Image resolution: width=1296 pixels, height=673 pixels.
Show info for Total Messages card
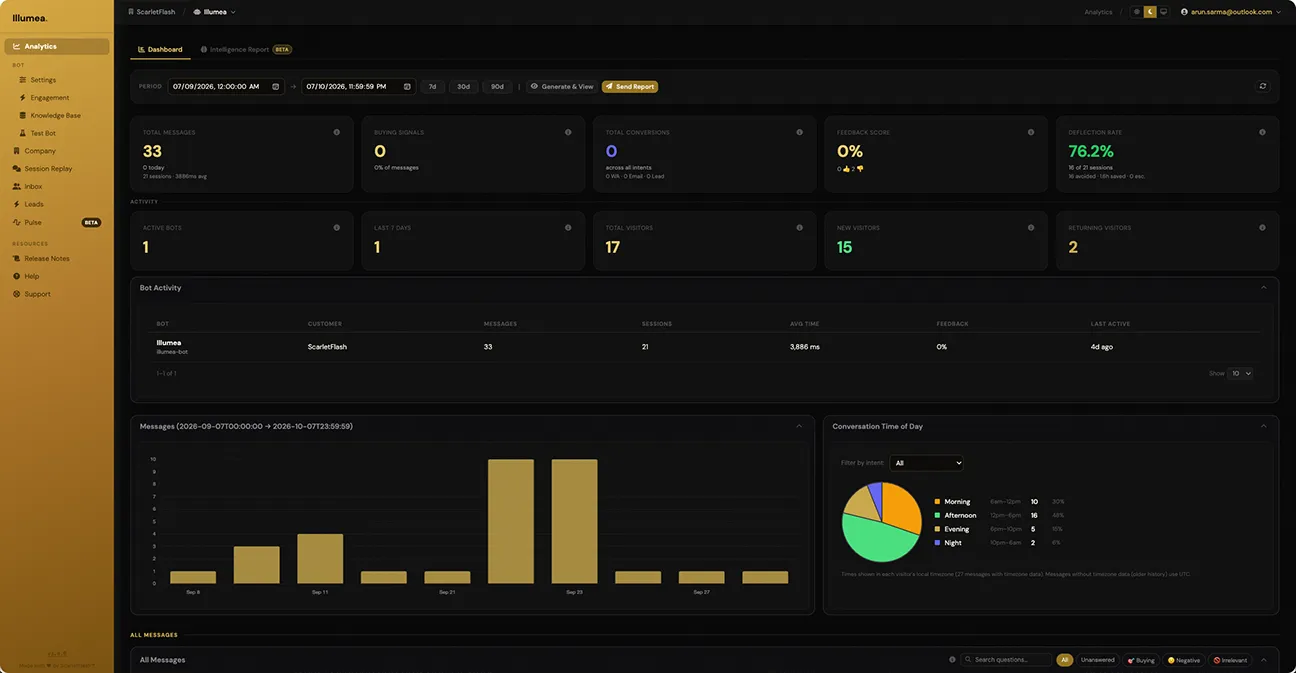(x=336, y=132)
